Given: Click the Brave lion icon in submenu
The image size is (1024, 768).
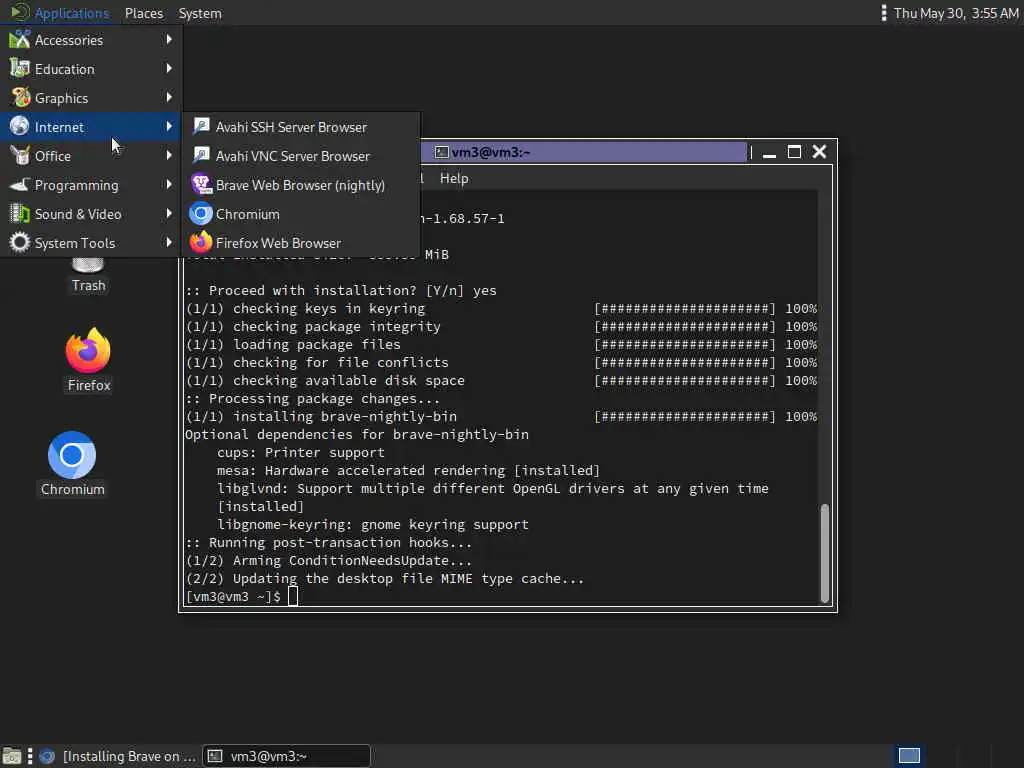Looking at the screenshot, I should [x=201, y=184].
